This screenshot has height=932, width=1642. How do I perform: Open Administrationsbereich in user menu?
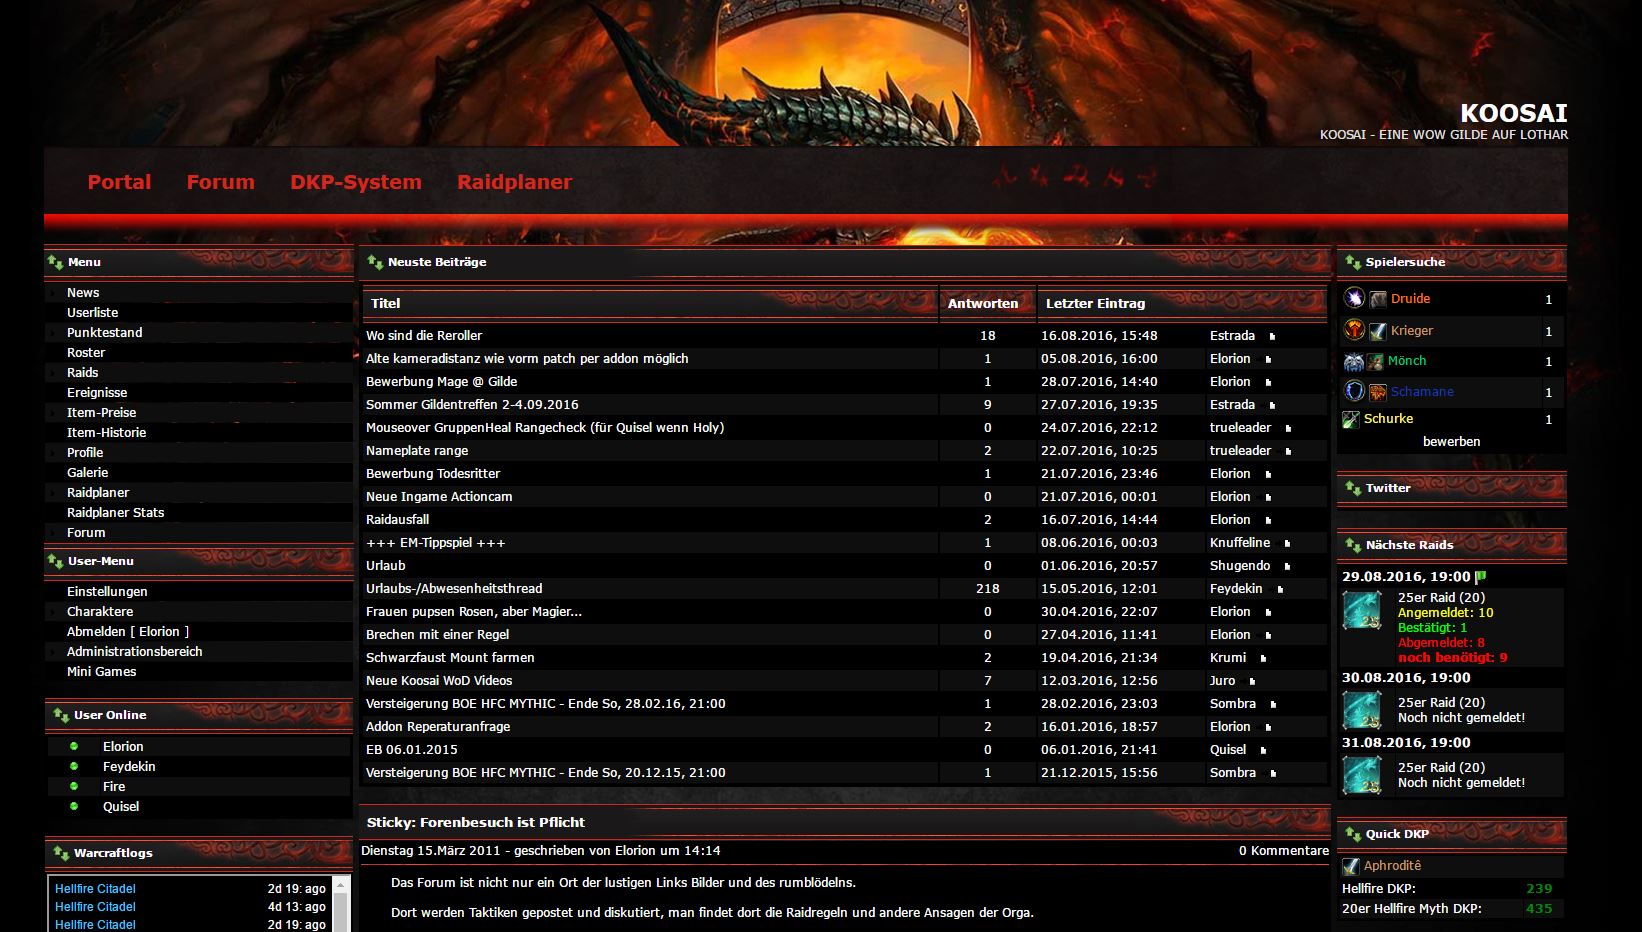click(x=135, y=652)
